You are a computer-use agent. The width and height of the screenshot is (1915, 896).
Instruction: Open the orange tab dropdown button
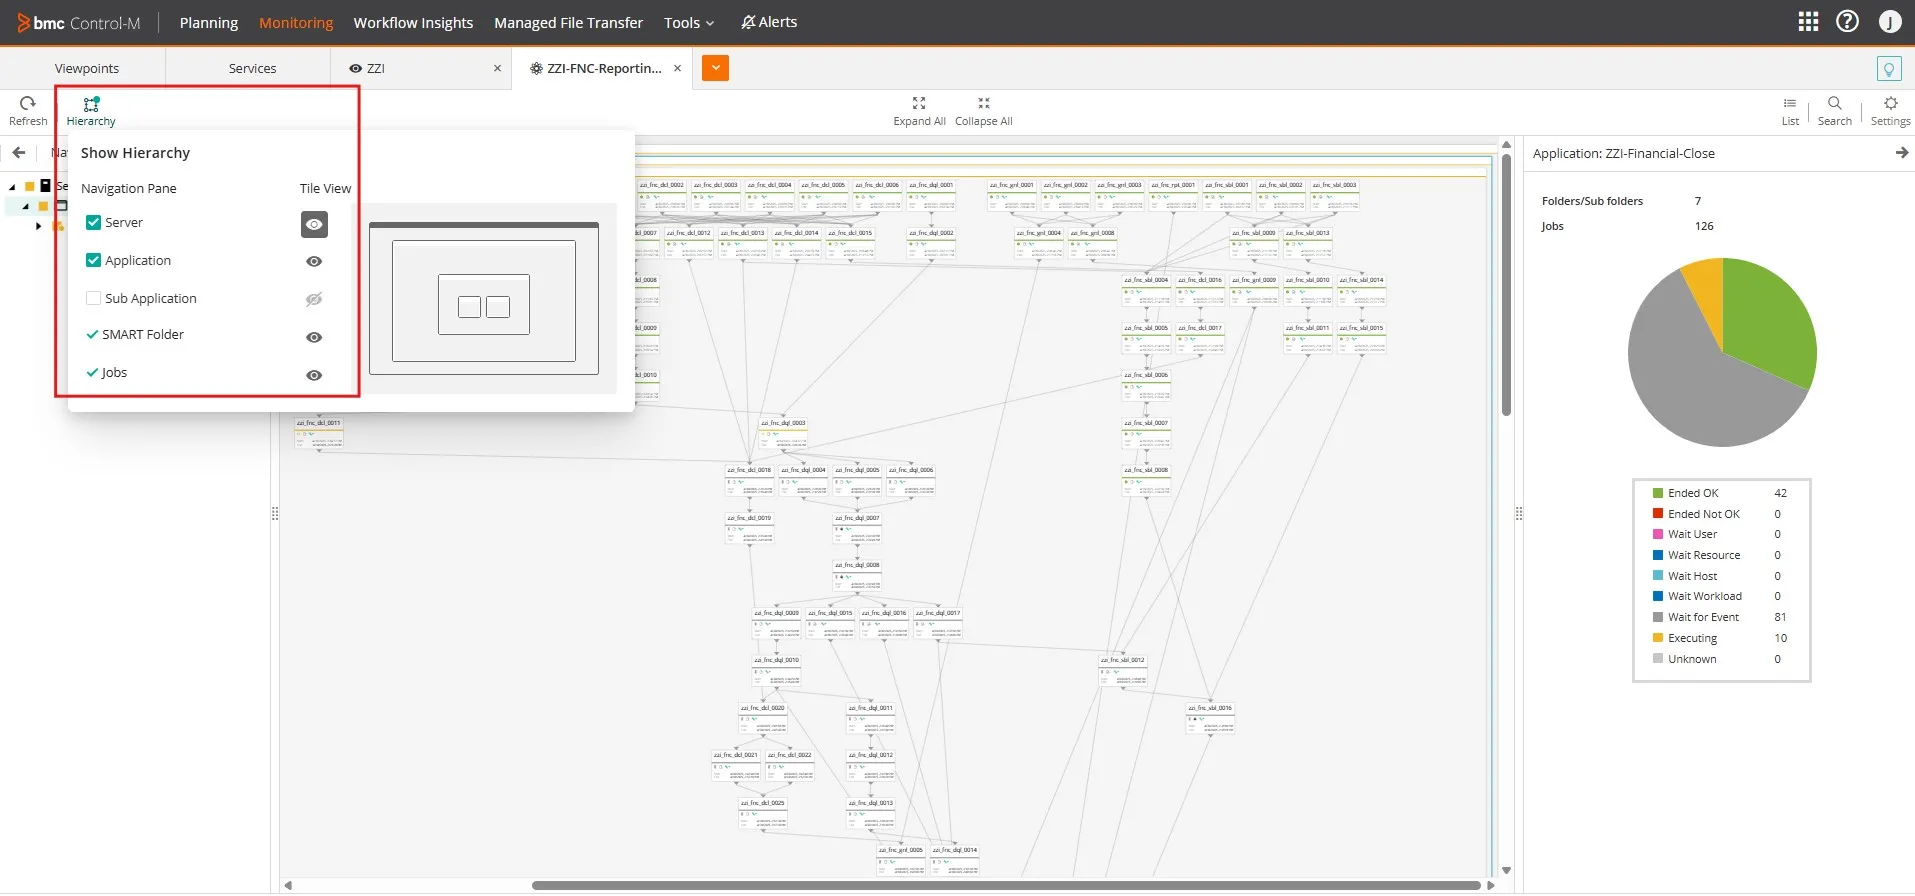click(x=715, y=68)
